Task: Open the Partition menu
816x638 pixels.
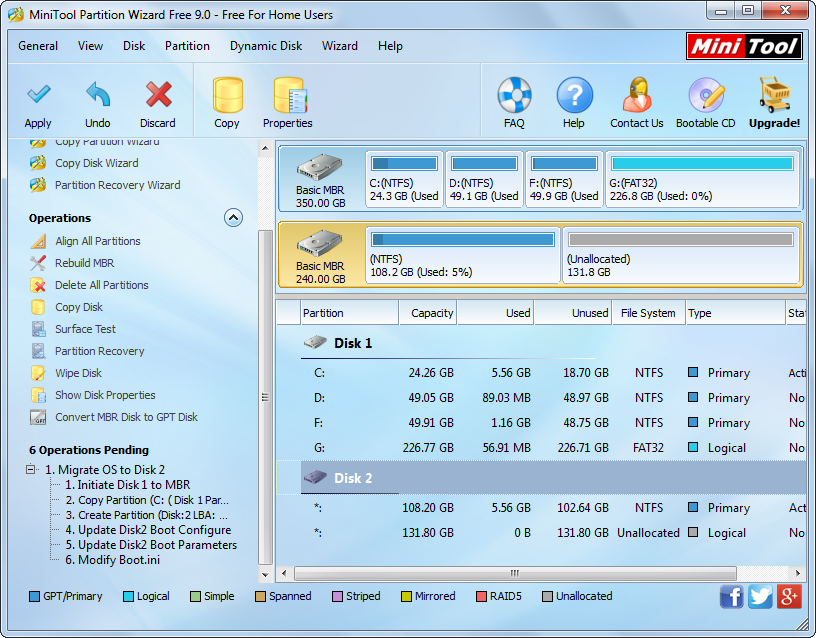Action: [x=187, y=46]
